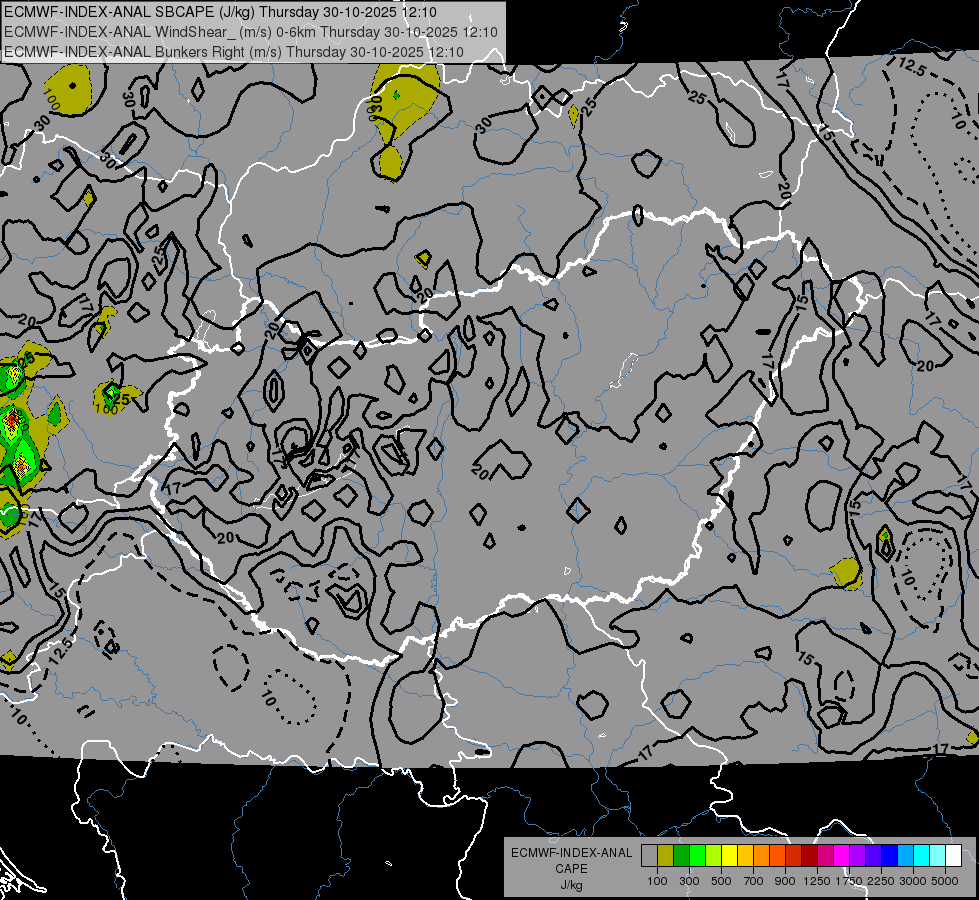Screen dimensions: 979x900
Task: Click the CAPE label in colour legend
Action: pyautogui.click(x=571, y=869)
